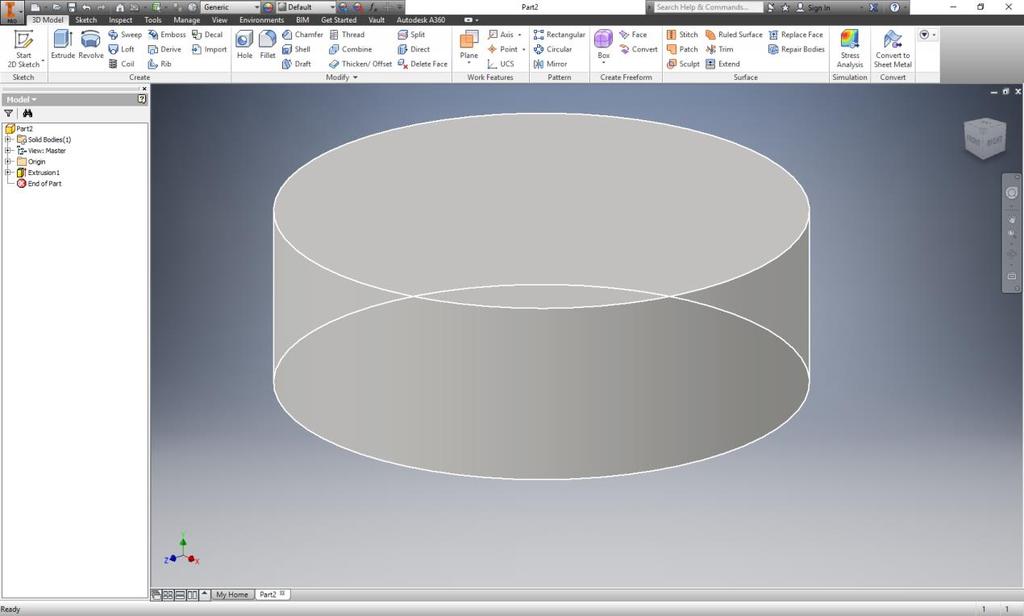Switch to the My Home document tab
The width and height of the screenshot is (1024, 616).
232,594
